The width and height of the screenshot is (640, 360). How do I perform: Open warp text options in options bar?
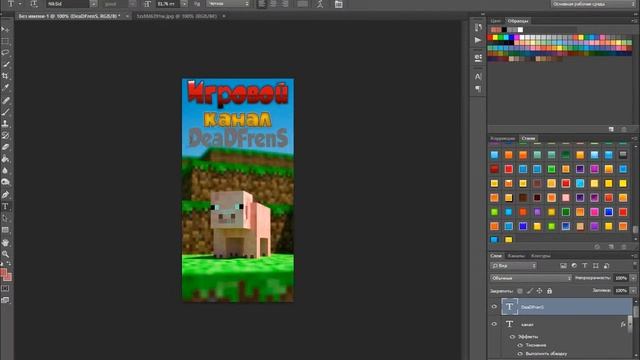click(x=320, y=4)
